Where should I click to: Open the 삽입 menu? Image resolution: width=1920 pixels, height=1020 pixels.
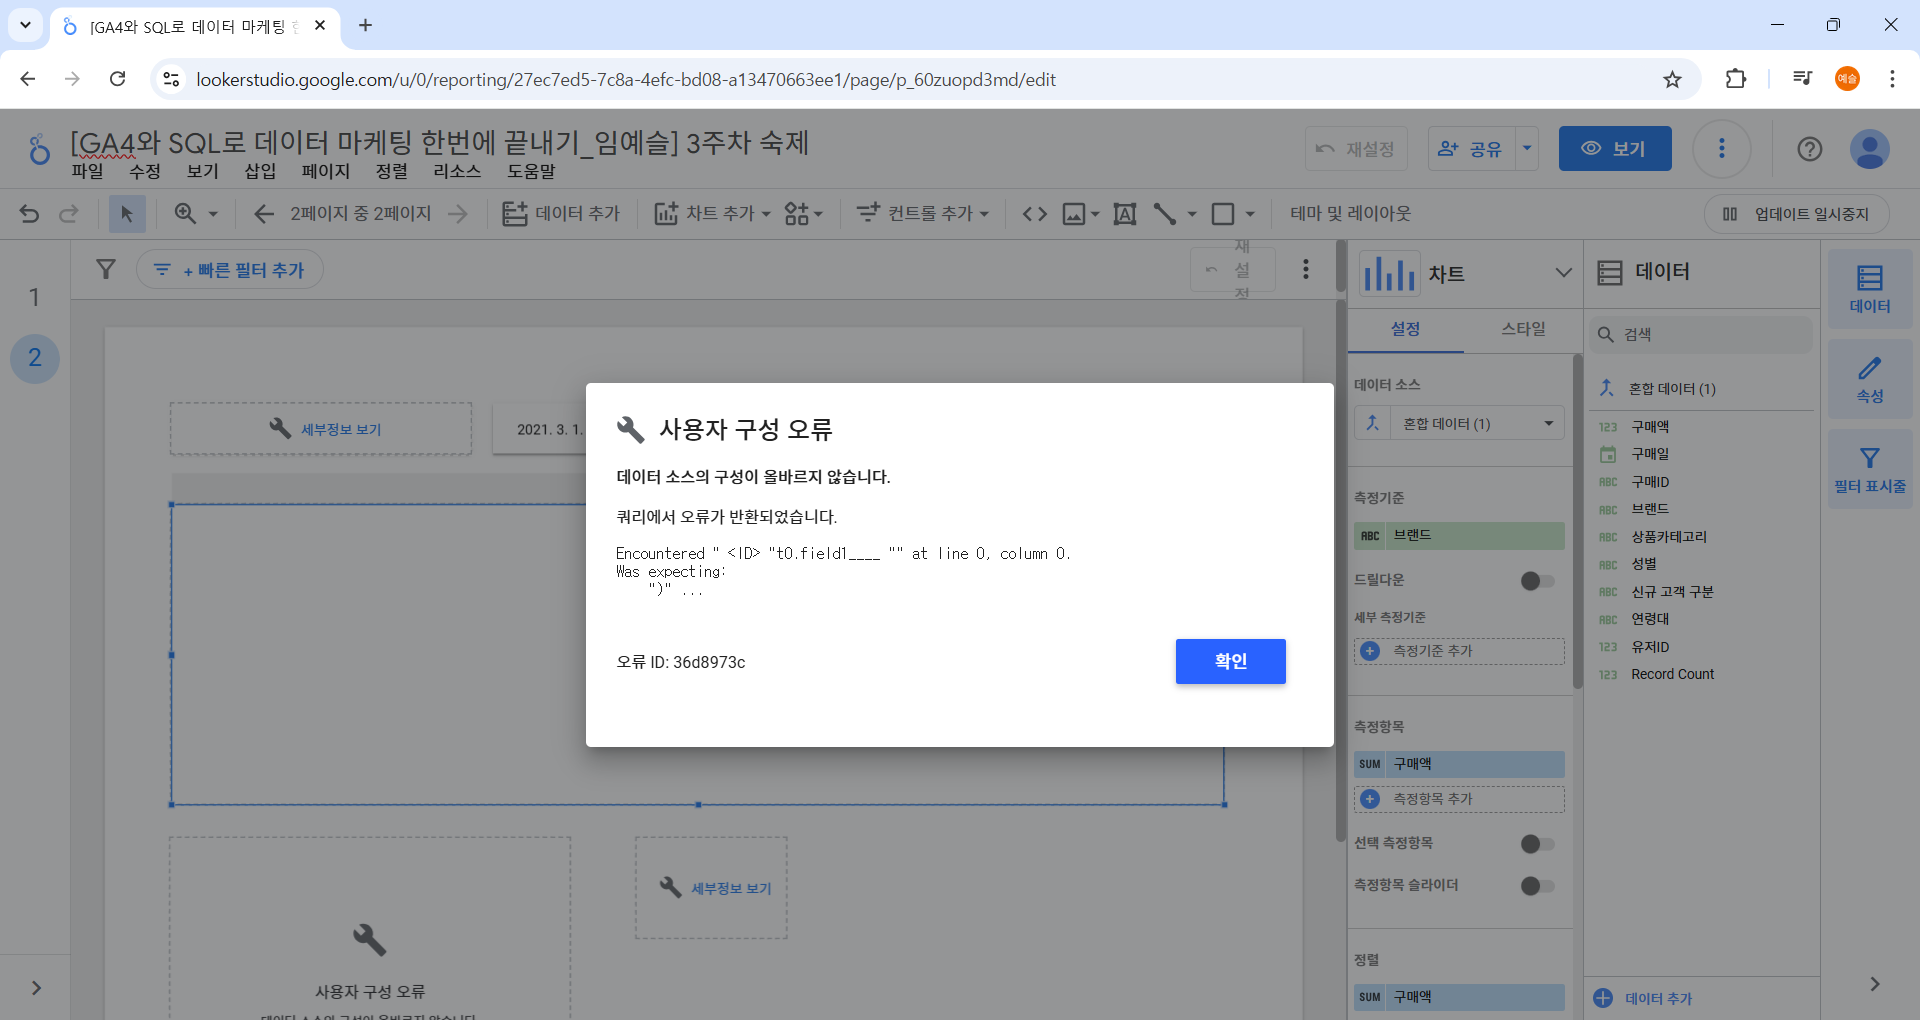click(x=260, y=171)
